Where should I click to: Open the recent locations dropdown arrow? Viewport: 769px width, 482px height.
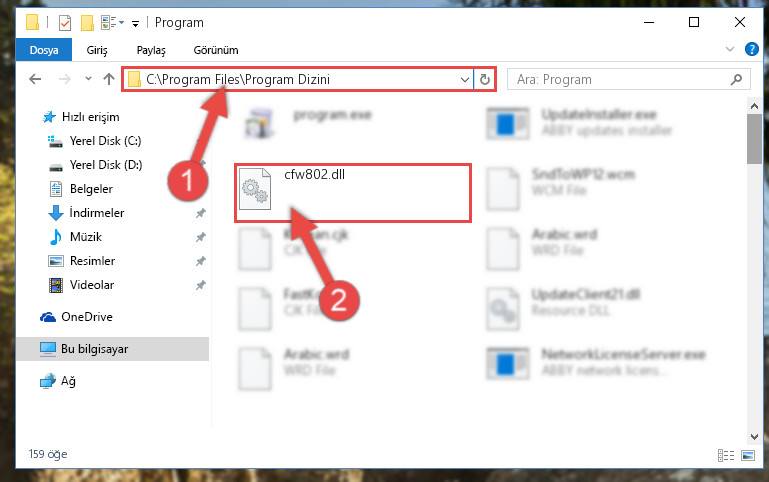coord(88,78)
